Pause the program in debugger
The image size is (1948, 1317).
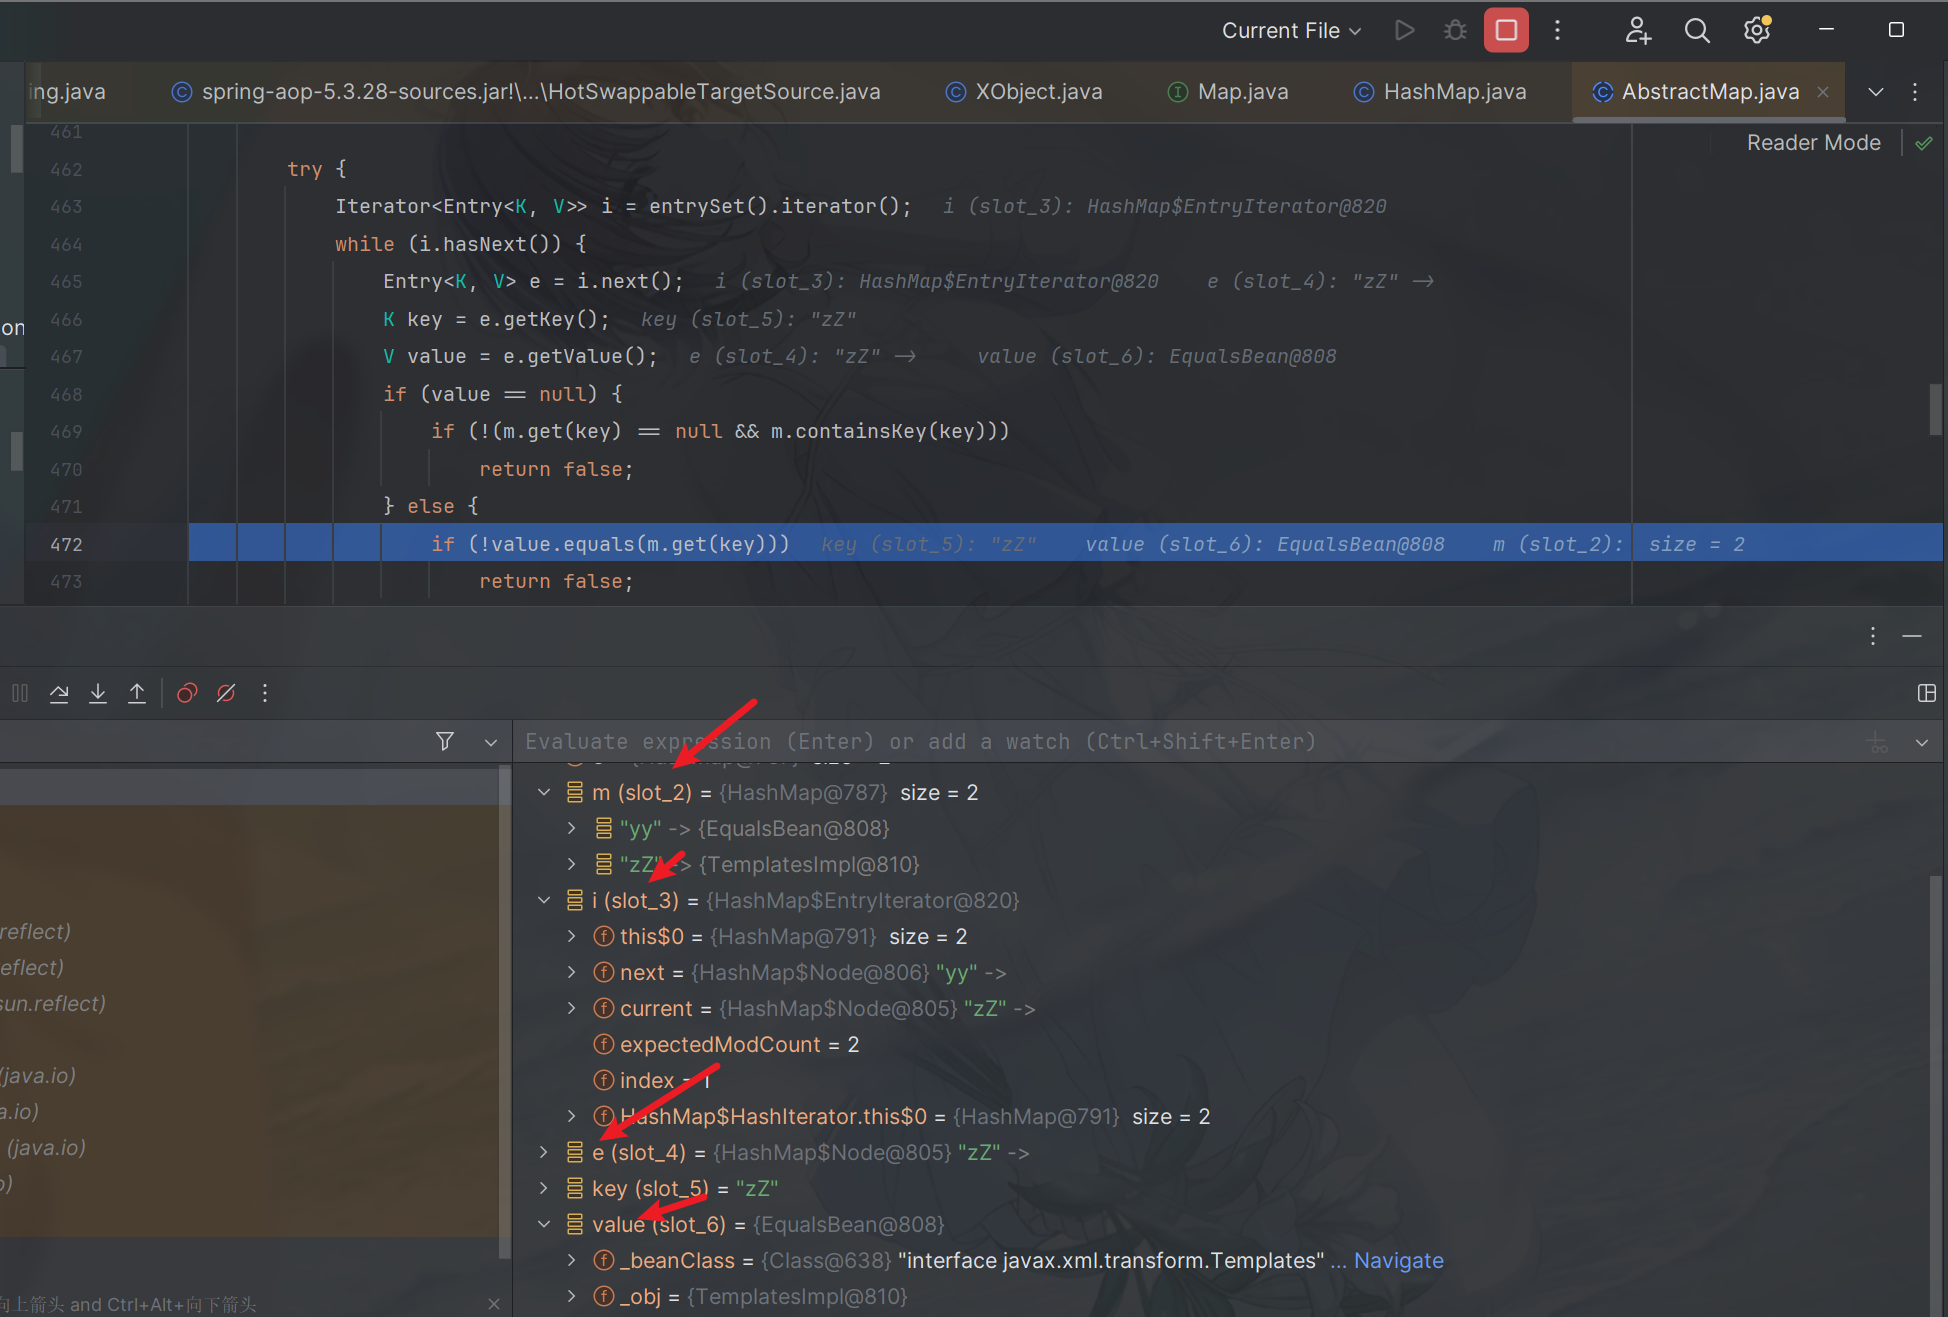(x=20, y=693)
